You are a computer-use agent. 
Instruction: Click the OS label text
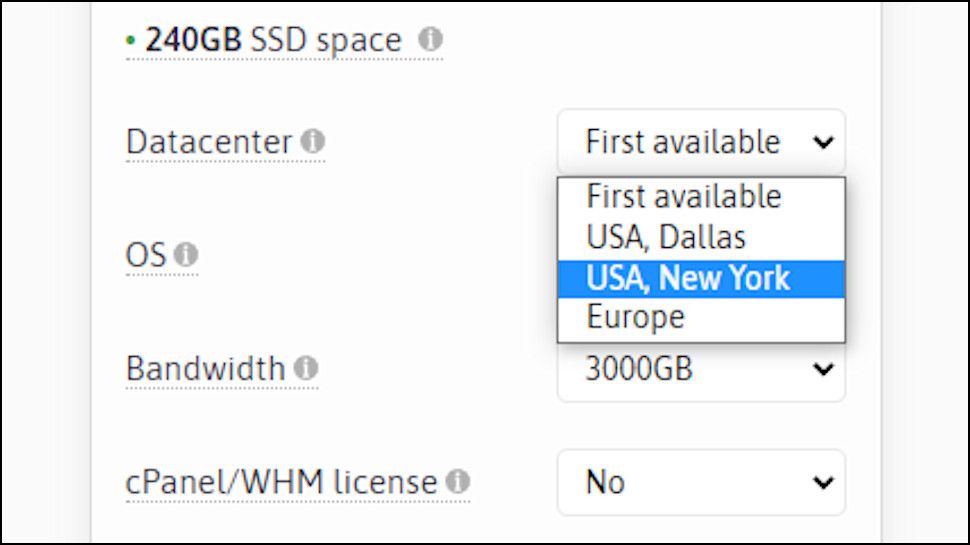pyautogui.click(x=145, y=255)
